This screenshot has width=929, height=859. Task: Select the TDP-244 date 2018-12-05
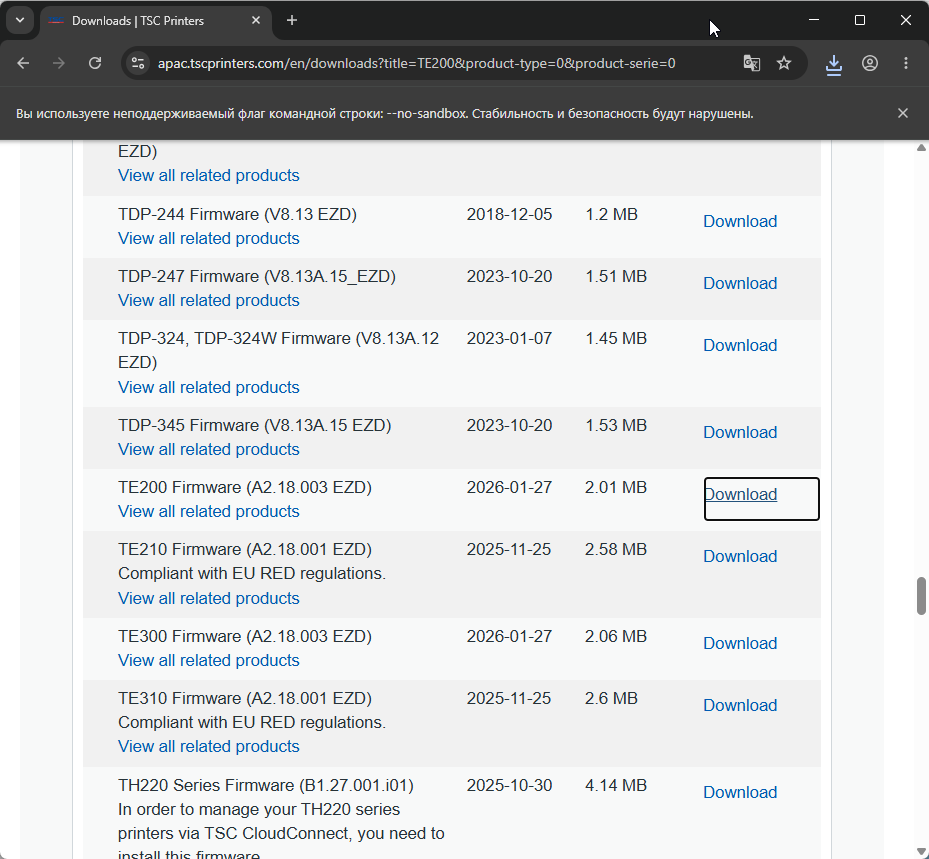point(509,214)
